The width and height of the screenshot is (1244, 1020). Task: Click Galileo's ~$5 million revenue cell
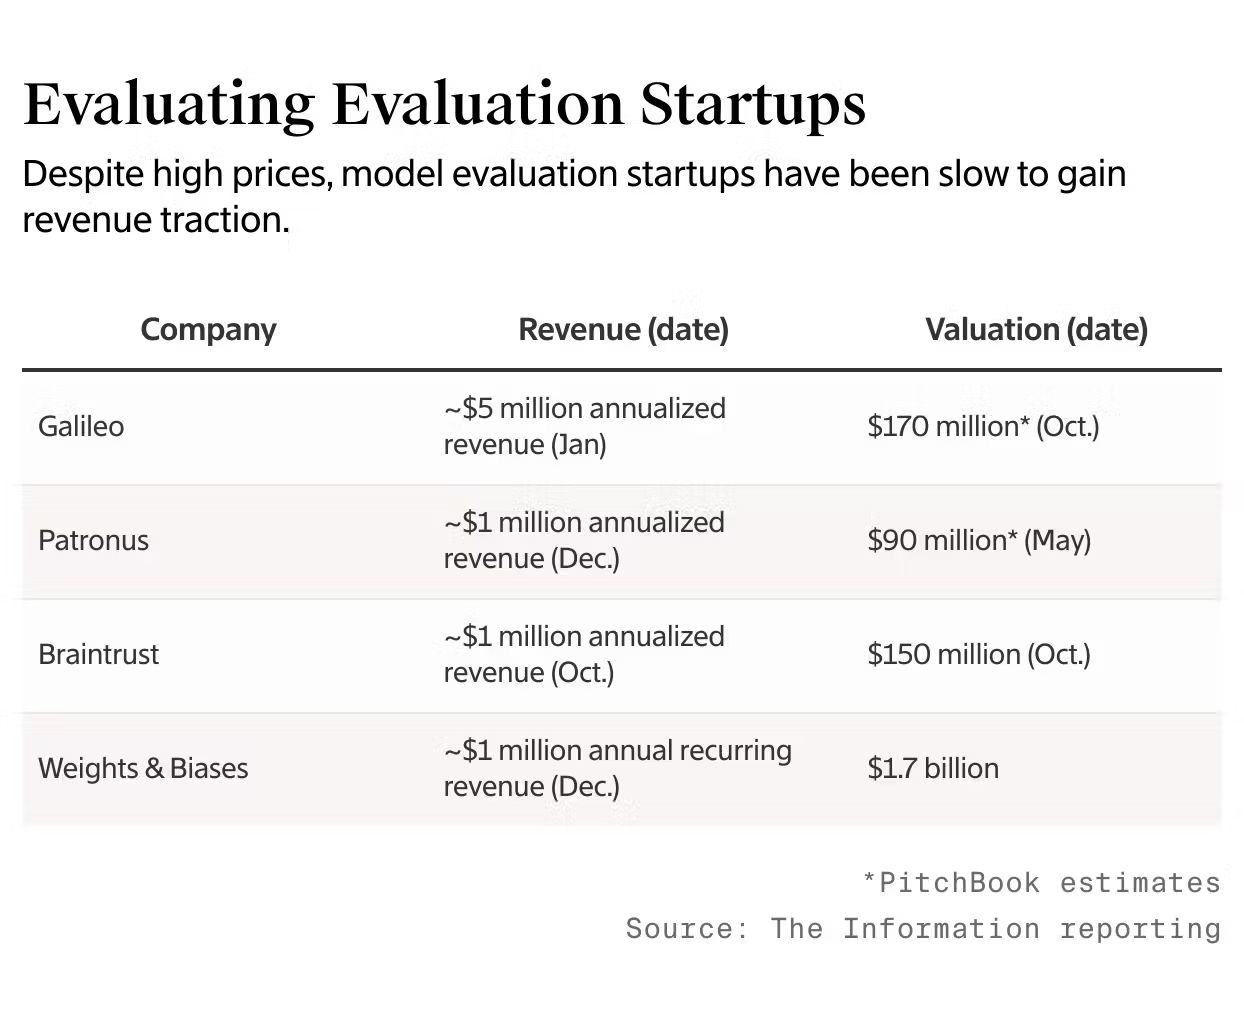(x=584, y=426)
